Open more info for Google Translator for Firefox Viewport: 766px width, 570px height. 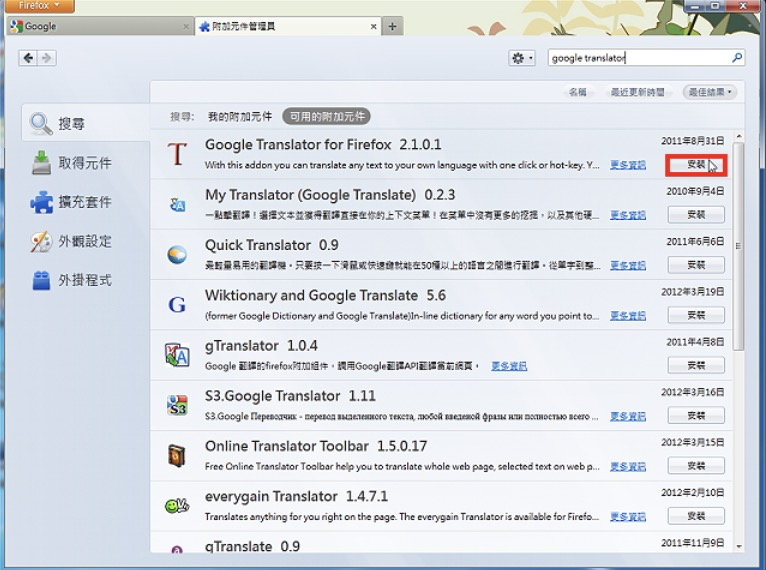pos(628,165)
